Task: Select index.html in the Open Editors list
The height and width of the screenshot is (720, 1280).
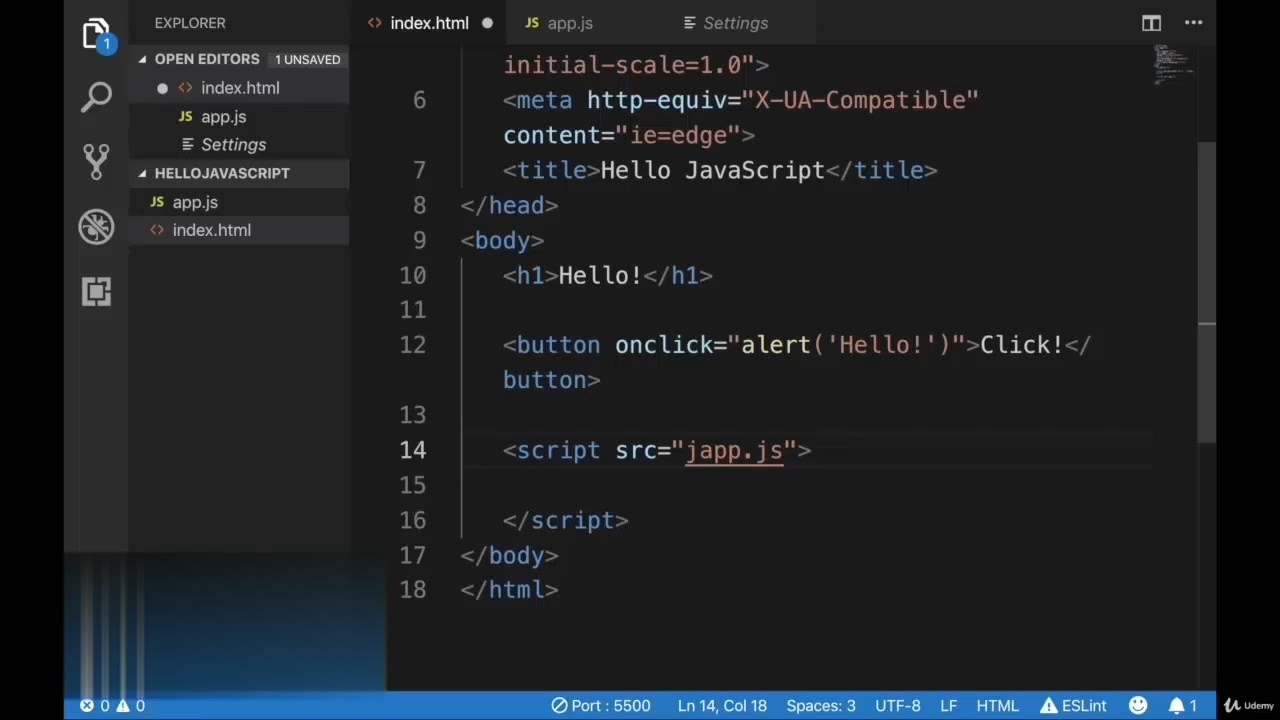Action: pyautogui.click(x=240, y=88)
